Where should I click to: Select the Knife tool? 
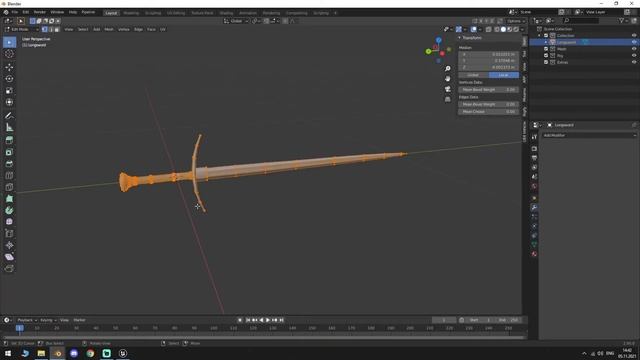coord(9,187)
